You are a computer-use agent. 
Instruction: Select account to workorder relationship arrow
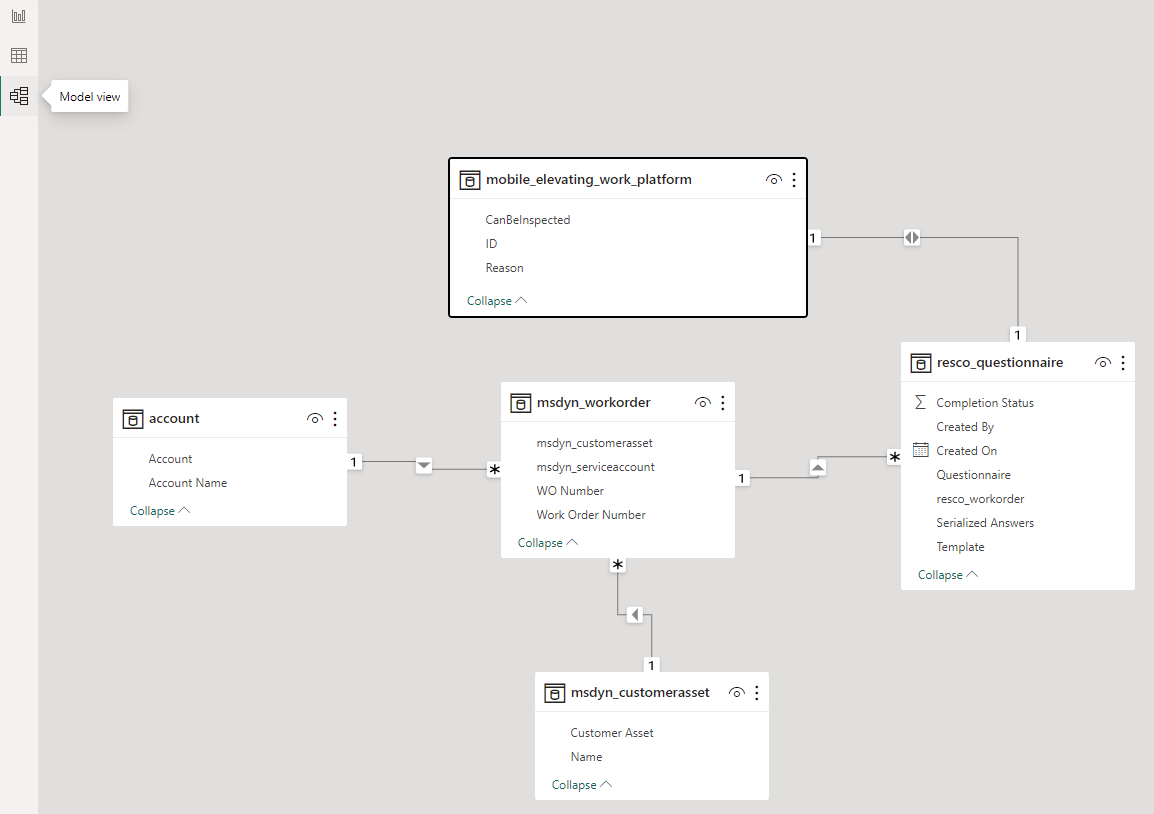(424, 464)
